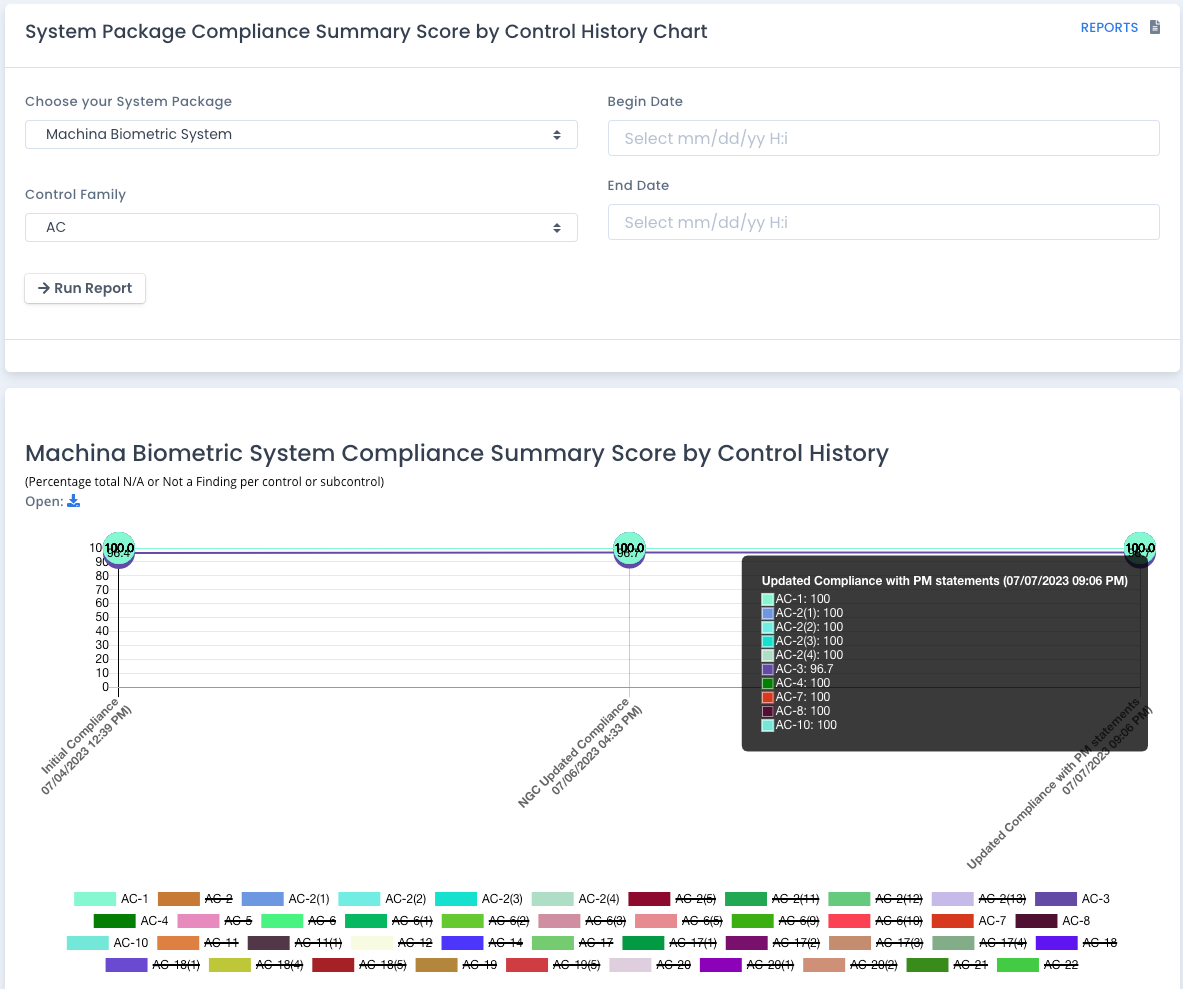
Task: Click AC-18(5) legend label
Action: pos(383,964)
